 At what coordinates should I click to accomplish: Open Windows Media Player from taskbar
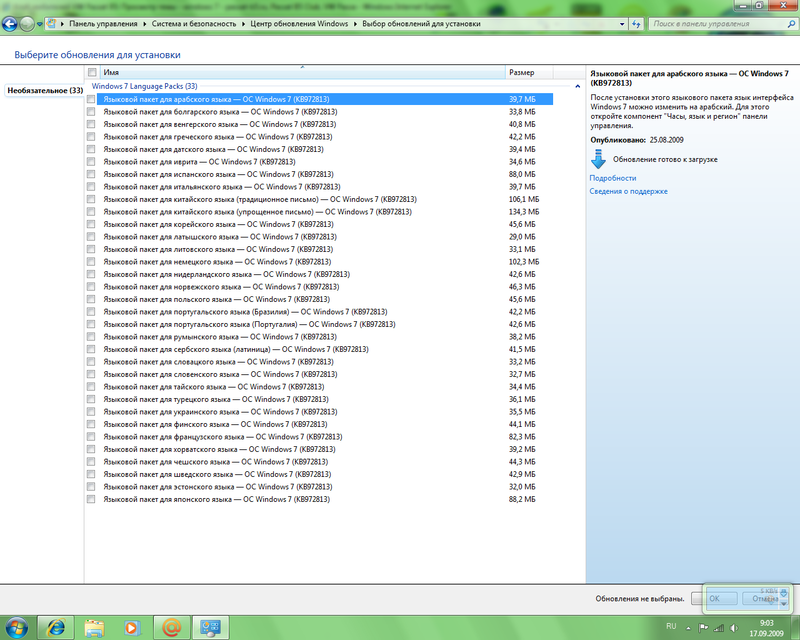132,628
